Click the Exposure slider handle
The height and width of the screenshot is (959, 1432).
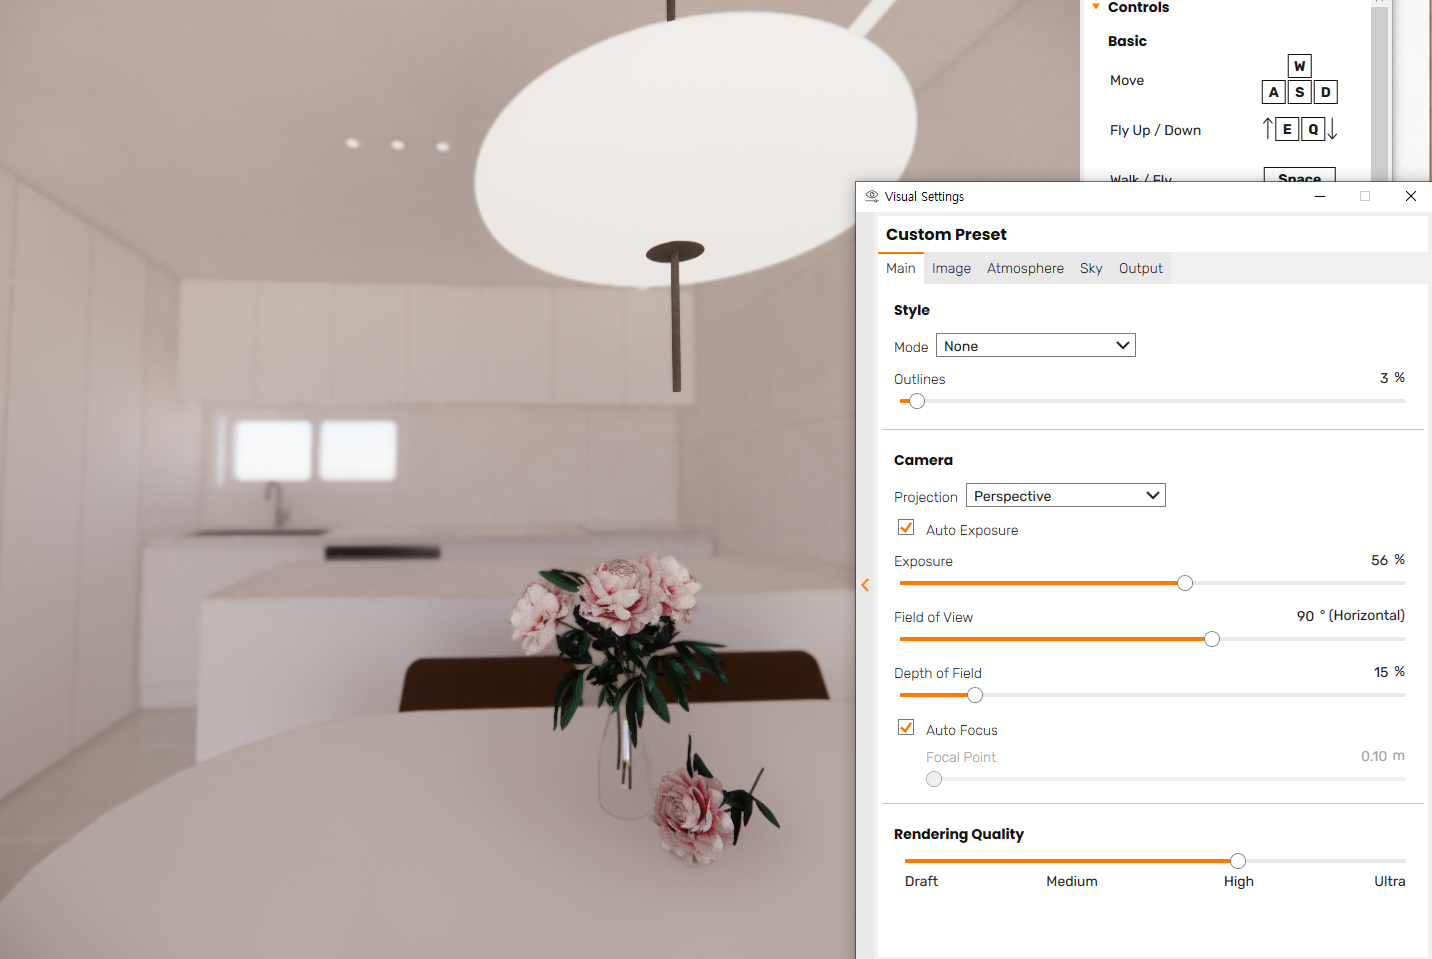click(1185, 583)
